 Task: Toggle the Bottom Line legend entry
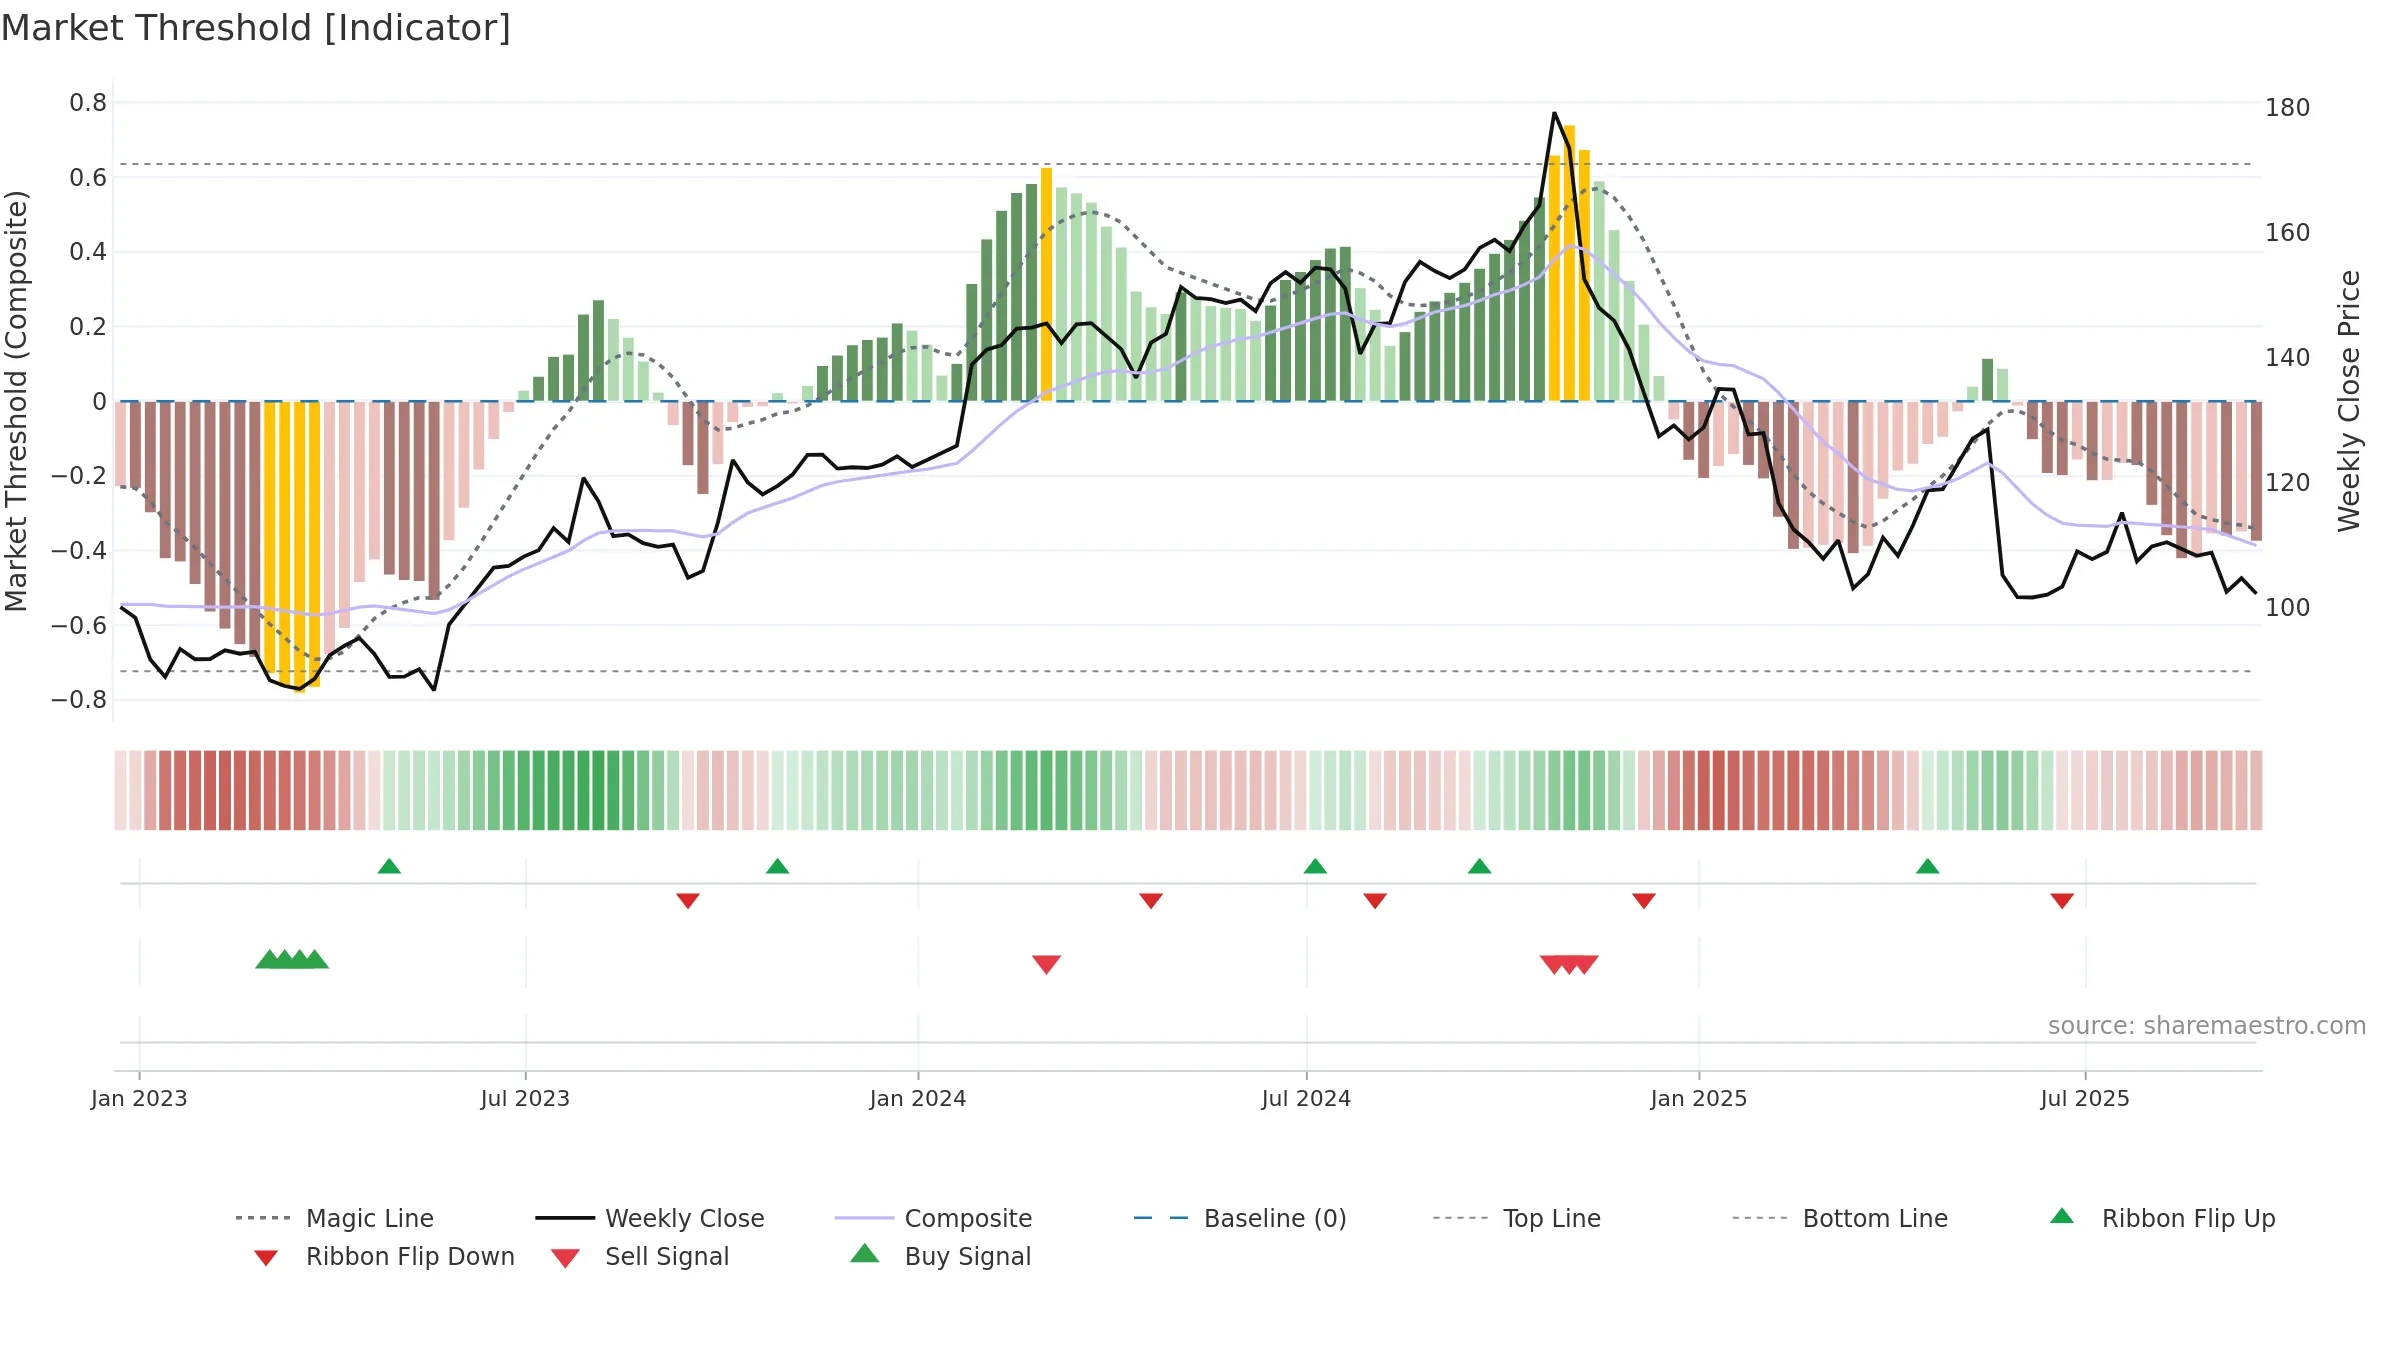point(1840,1218)
